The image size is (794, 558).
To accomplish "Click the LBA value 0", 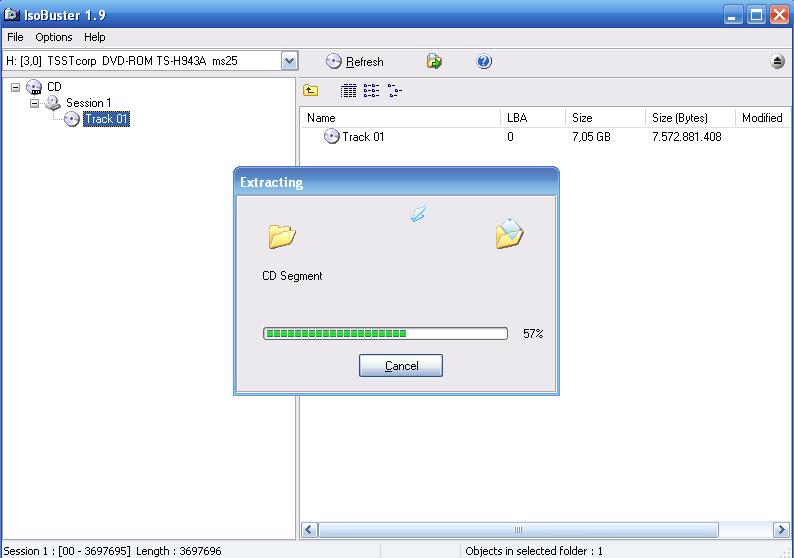I will (510, 137).
